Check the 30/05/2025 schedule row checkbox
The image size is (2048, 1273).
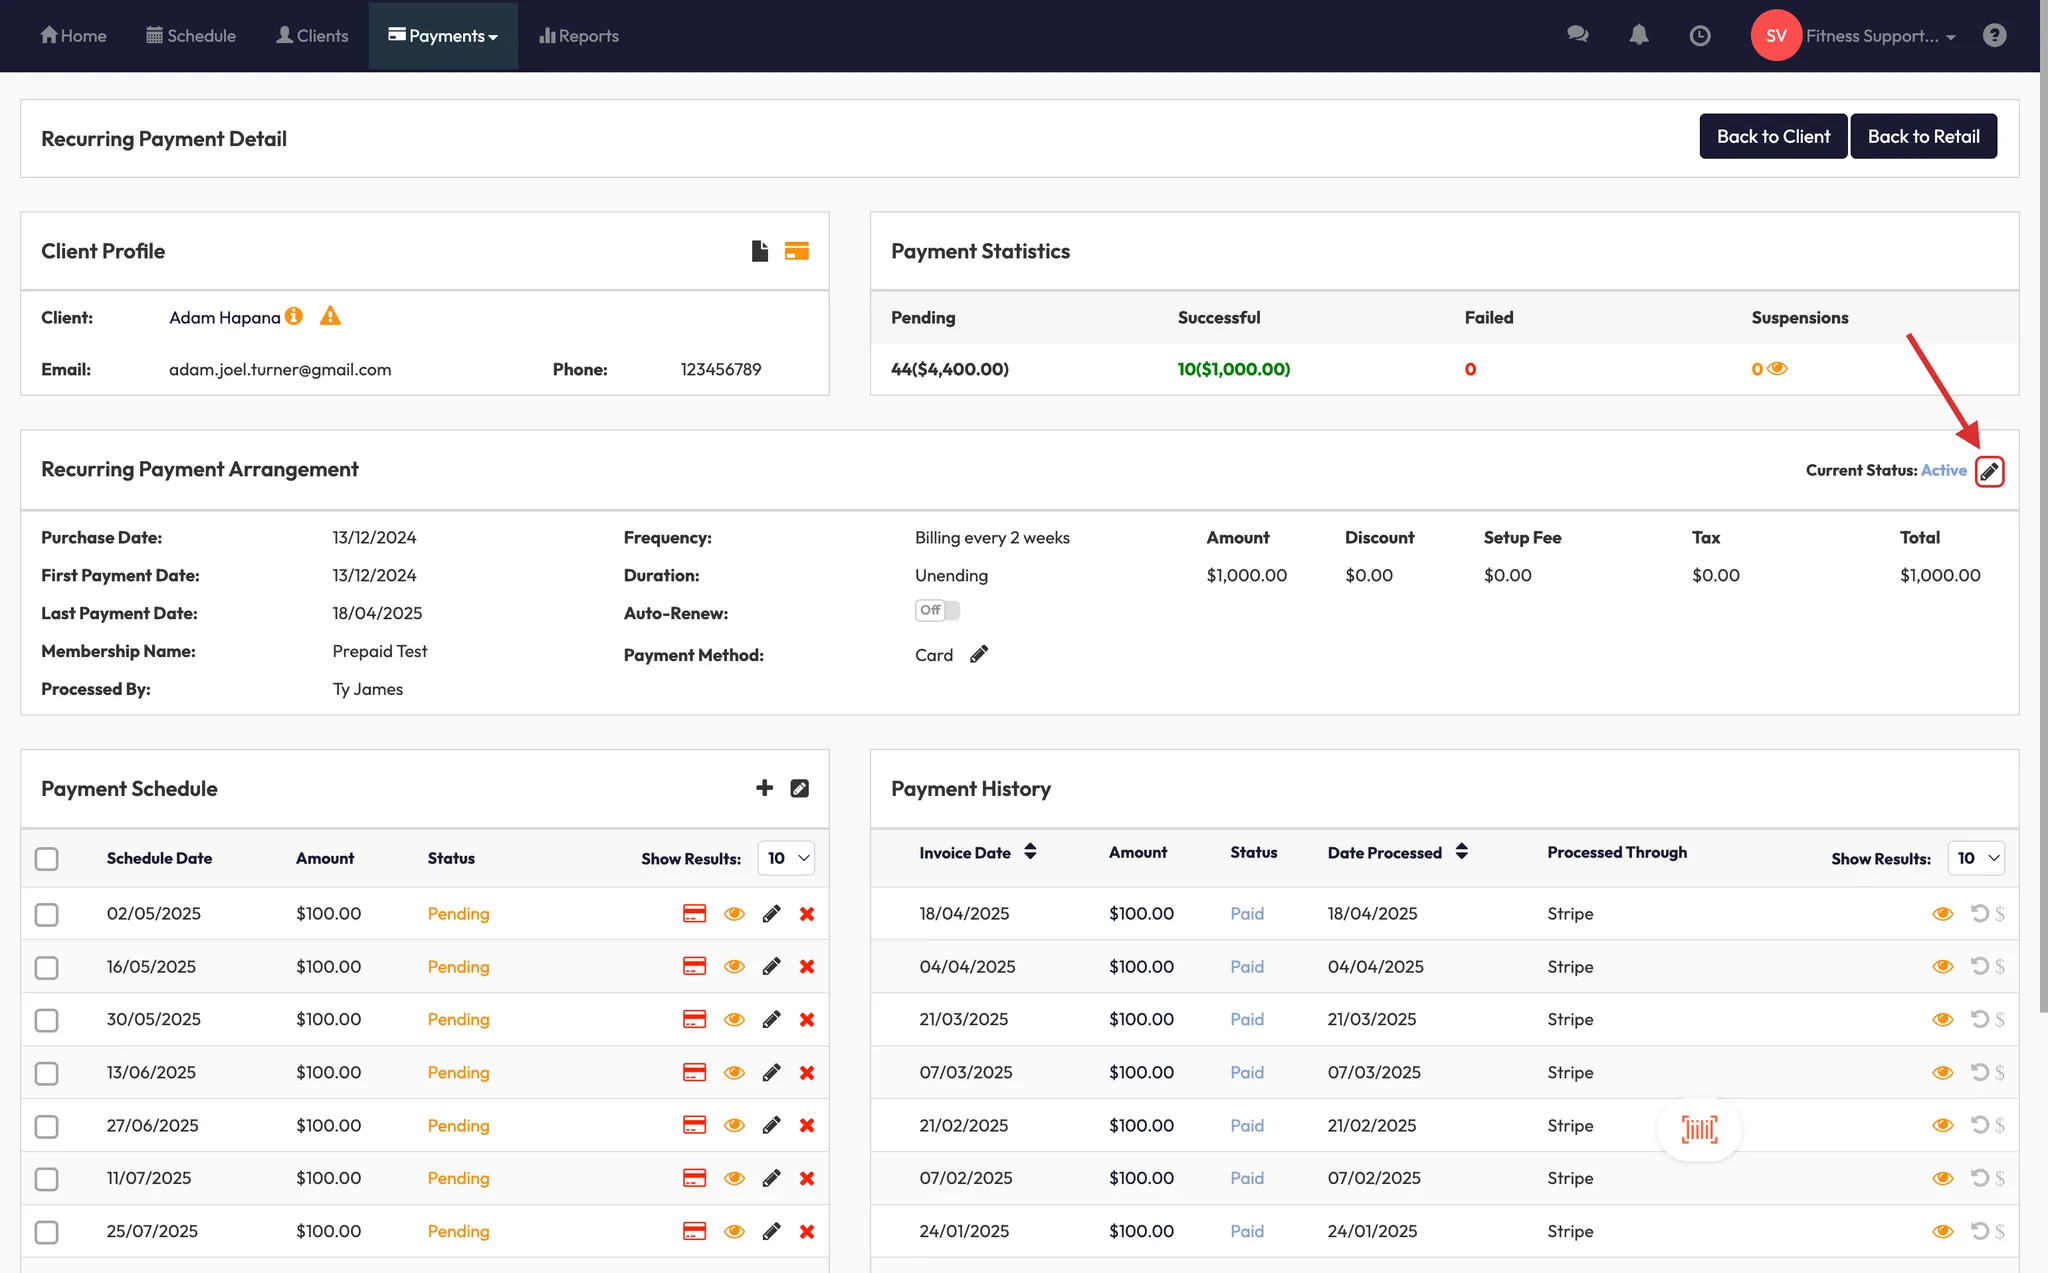47,1020
